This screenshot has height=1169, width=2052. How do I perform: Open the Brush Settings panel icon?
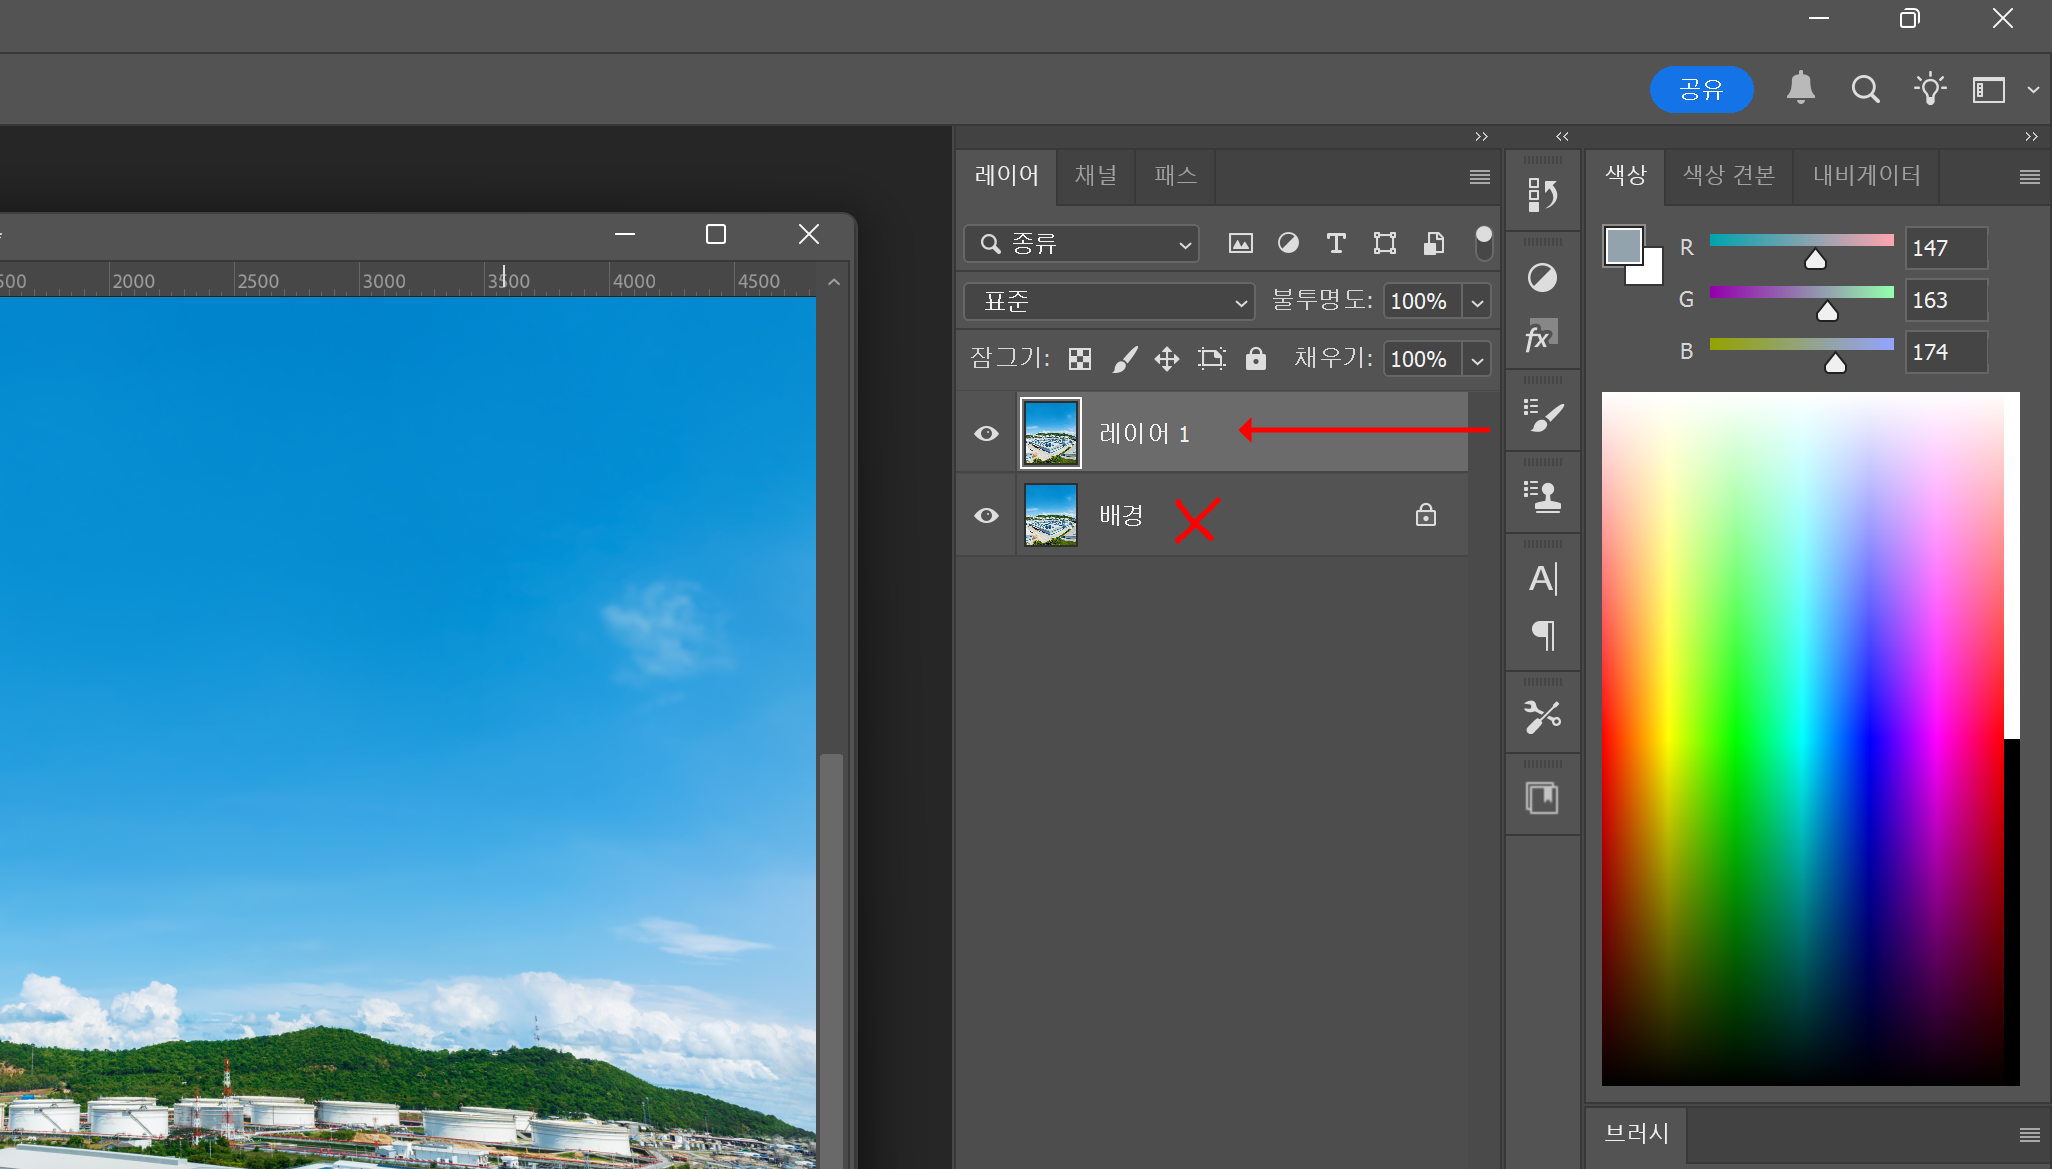(1542, 415)
